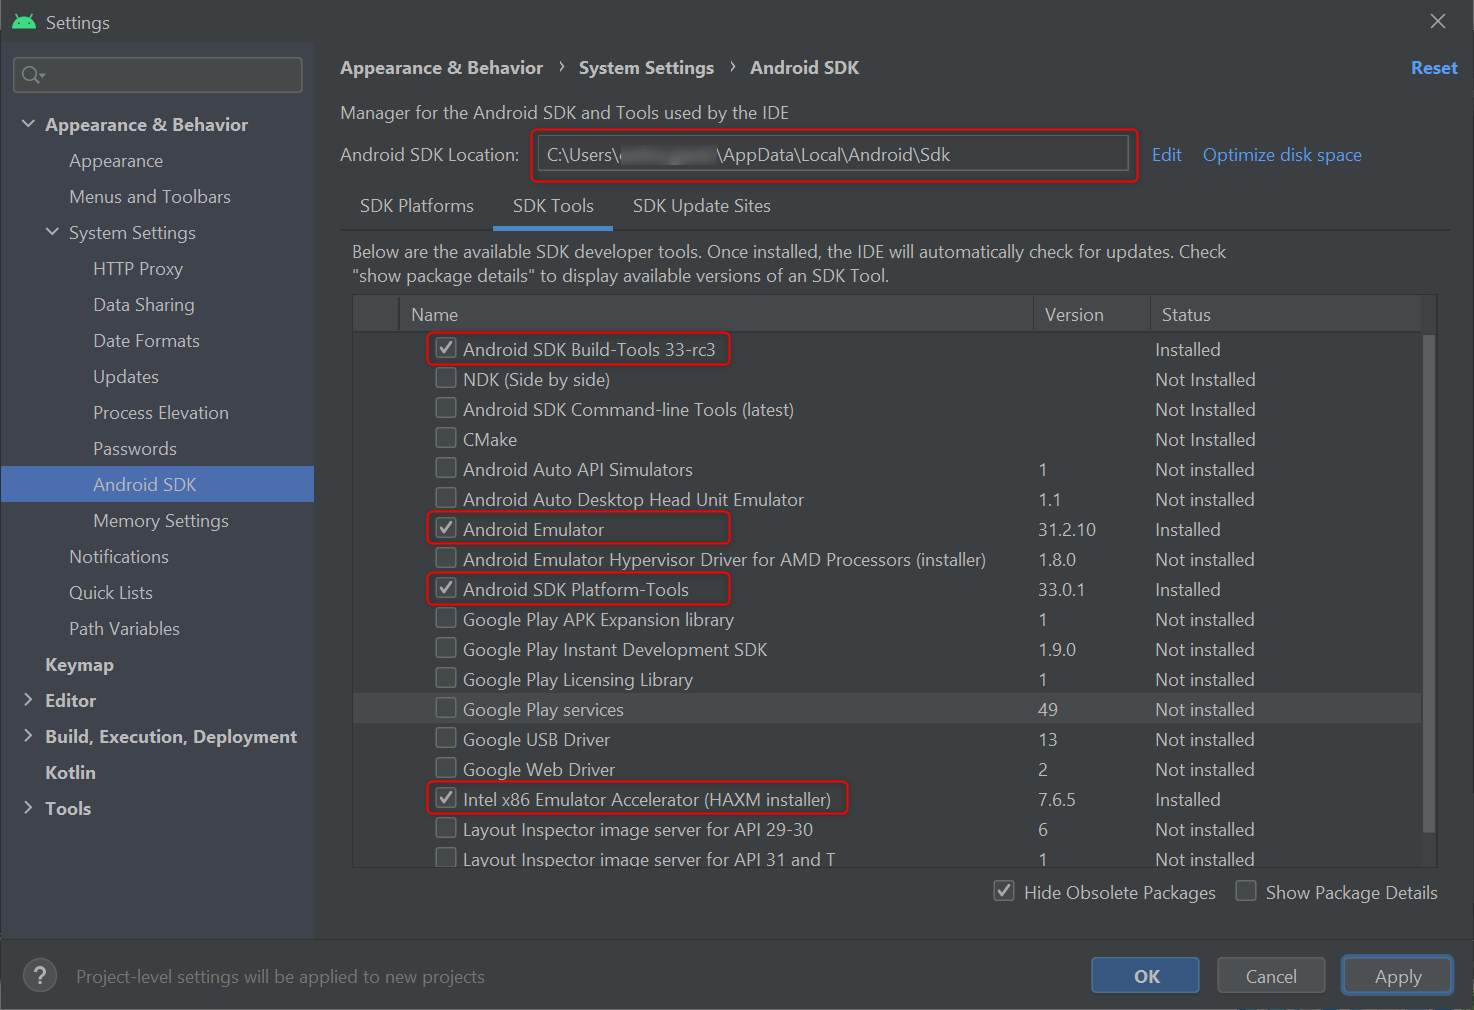The image size is (1474, 1010).
Task: Click Optimize disk space link
Action: pyautogui.click(x=1282, y=155)
